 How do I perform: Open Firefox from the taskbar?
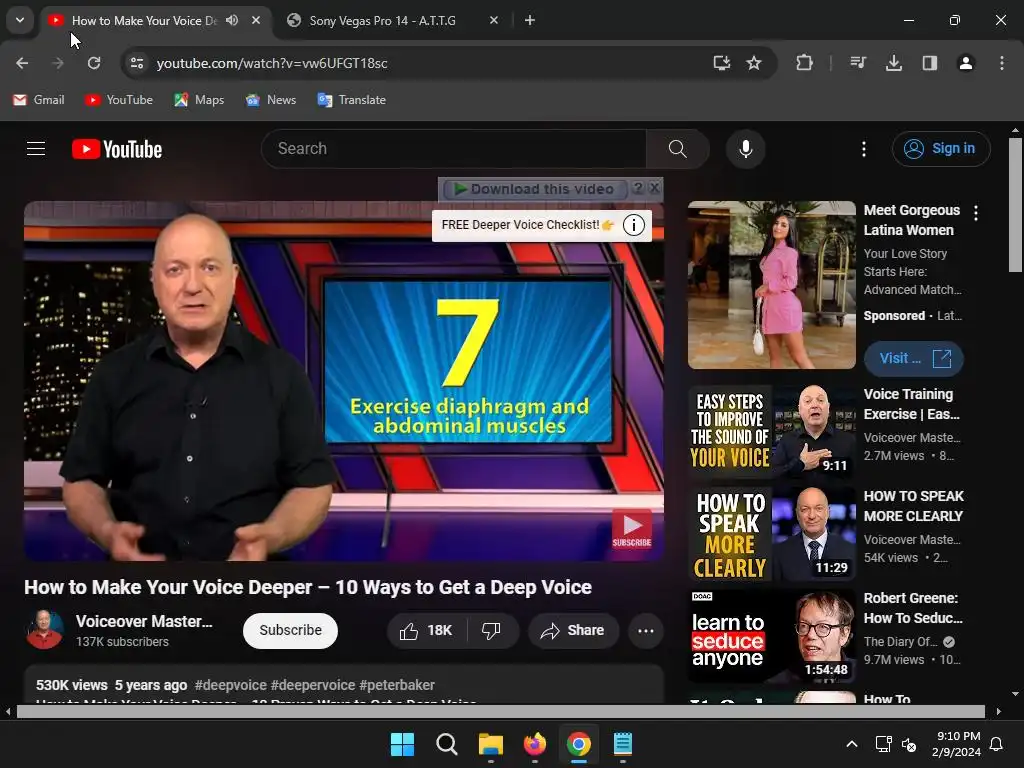pos(535,744)
